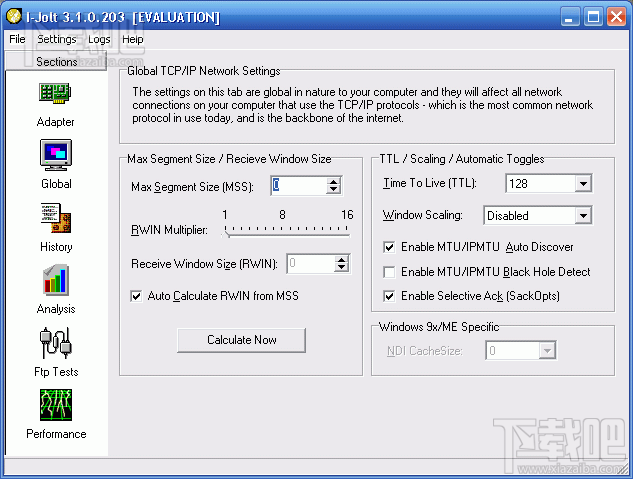Click the Calculate Now button
The image size is (633, 479).
coord(241,340)
